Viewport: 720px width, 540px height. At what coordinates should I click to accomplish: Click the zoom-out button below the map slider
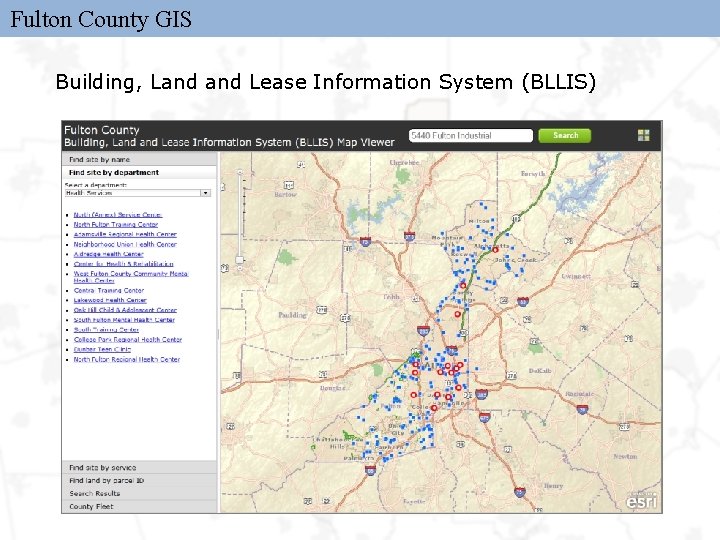tap(239, 268)
